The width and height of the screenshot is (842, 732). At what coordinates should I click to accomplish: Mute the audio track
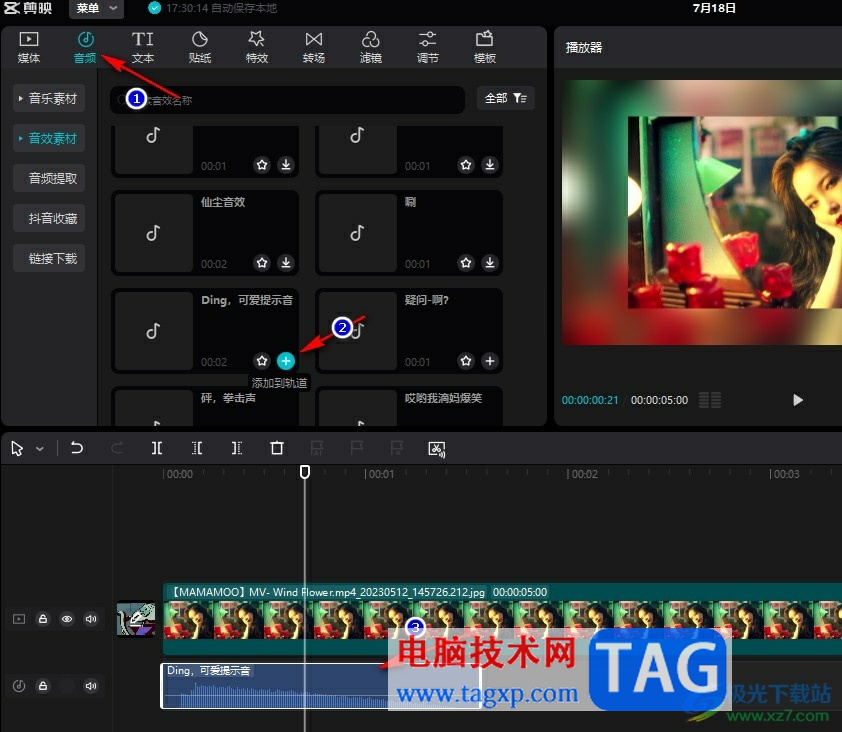91,686
